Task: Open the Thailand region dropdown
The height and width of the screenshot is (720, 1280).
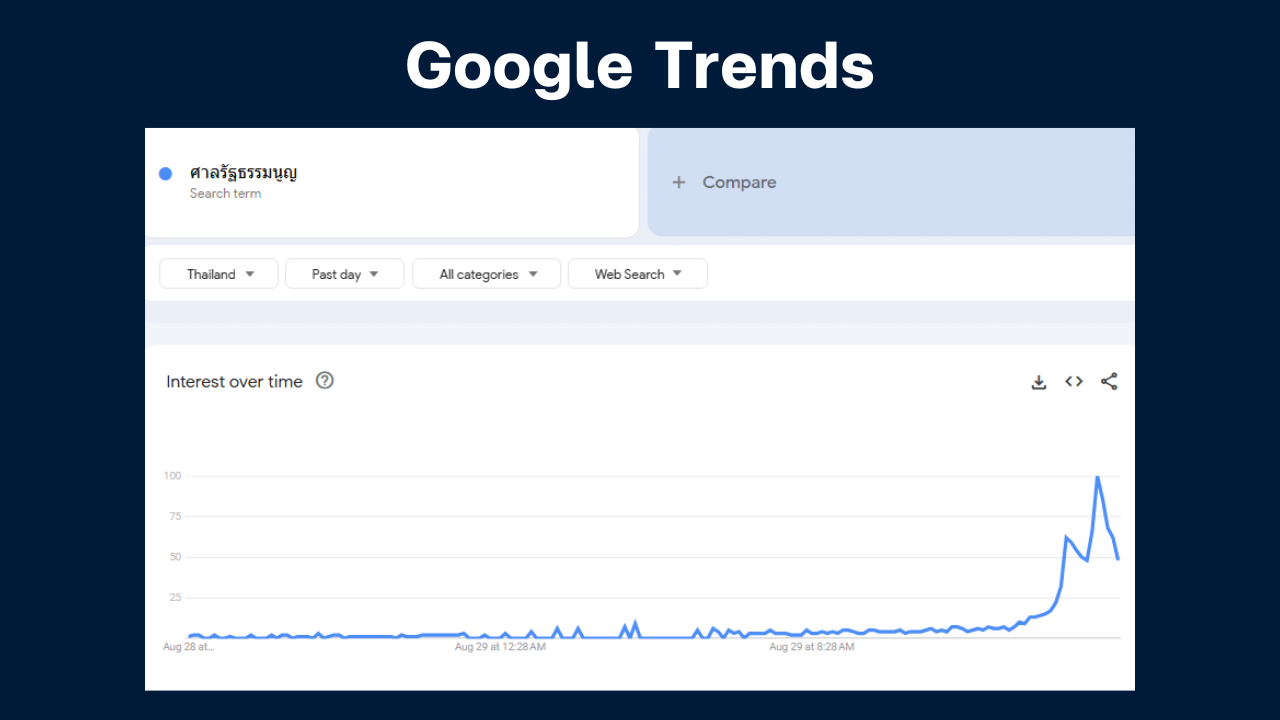Action: (219, 274)
